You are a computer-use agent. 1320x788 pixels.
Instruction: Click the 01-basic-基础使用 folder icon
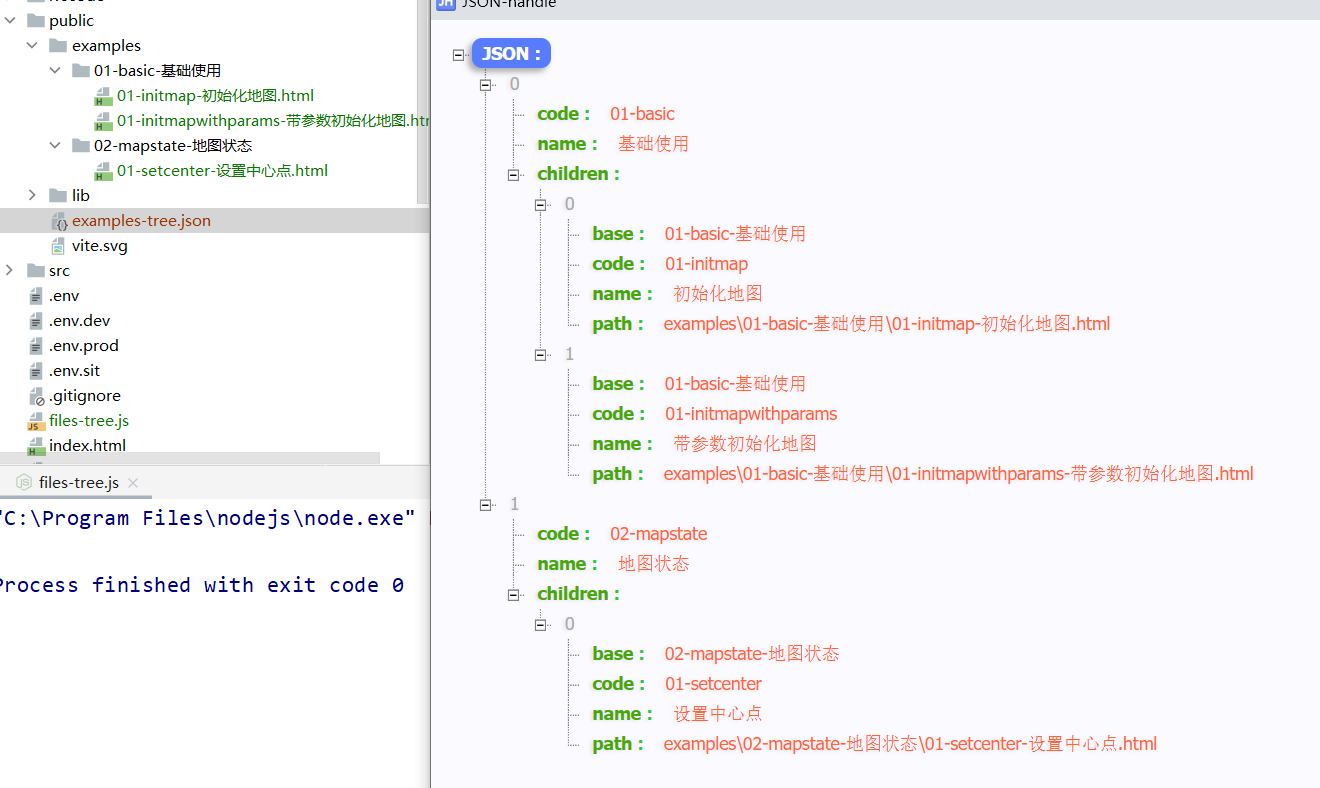81,70
